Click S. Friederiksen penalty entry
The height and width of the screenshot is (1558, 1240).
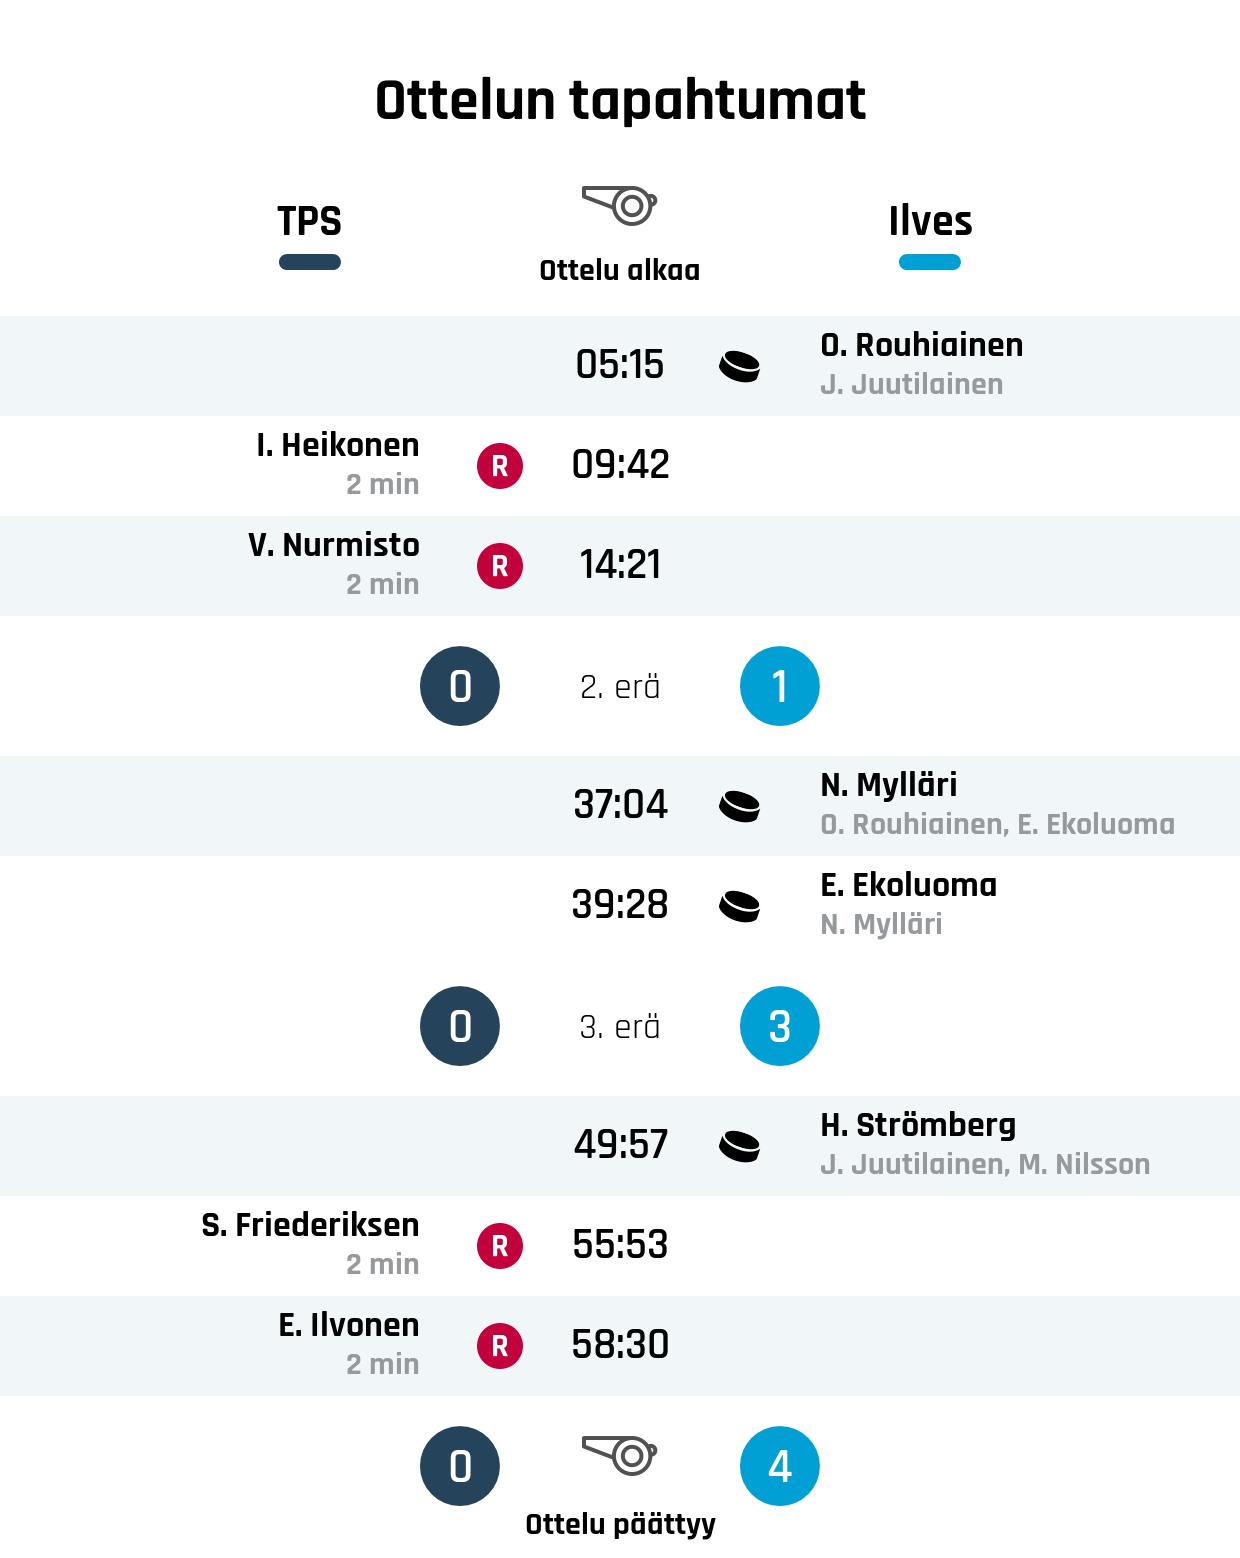coord(310,1225)
